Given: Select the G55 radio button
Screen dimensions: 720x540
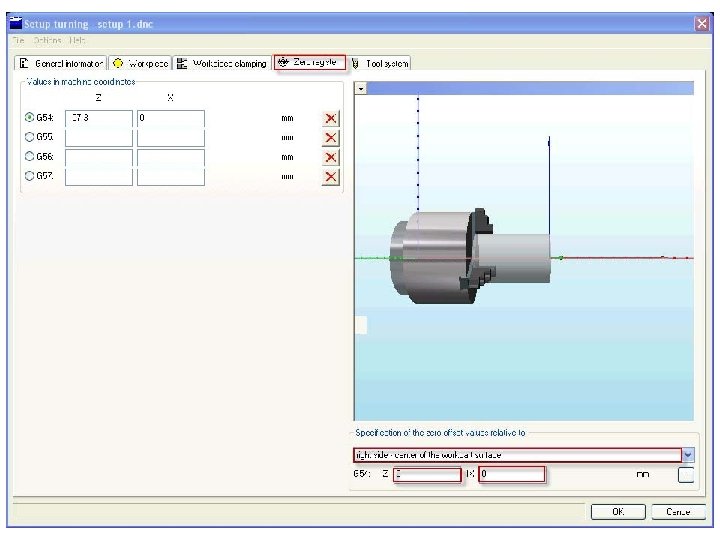Looking at the screenshot, I should click(x=29, y=137).
